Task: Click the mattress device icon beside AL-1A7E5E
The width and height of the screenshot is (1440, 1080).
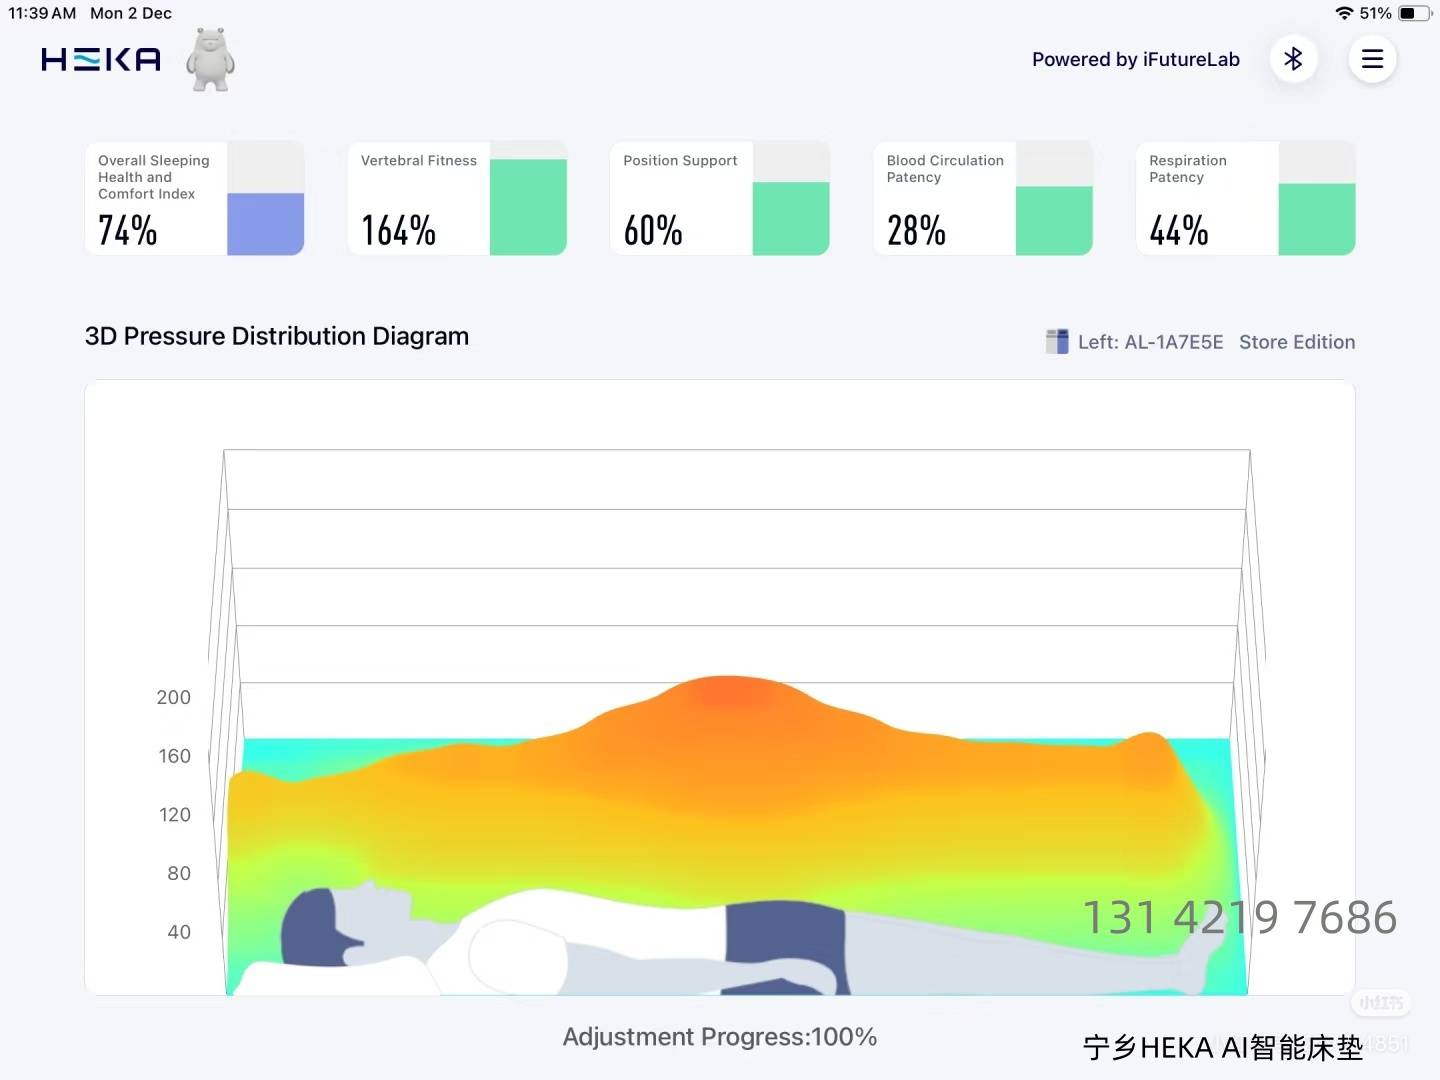Action: [x=1056, y=342]
